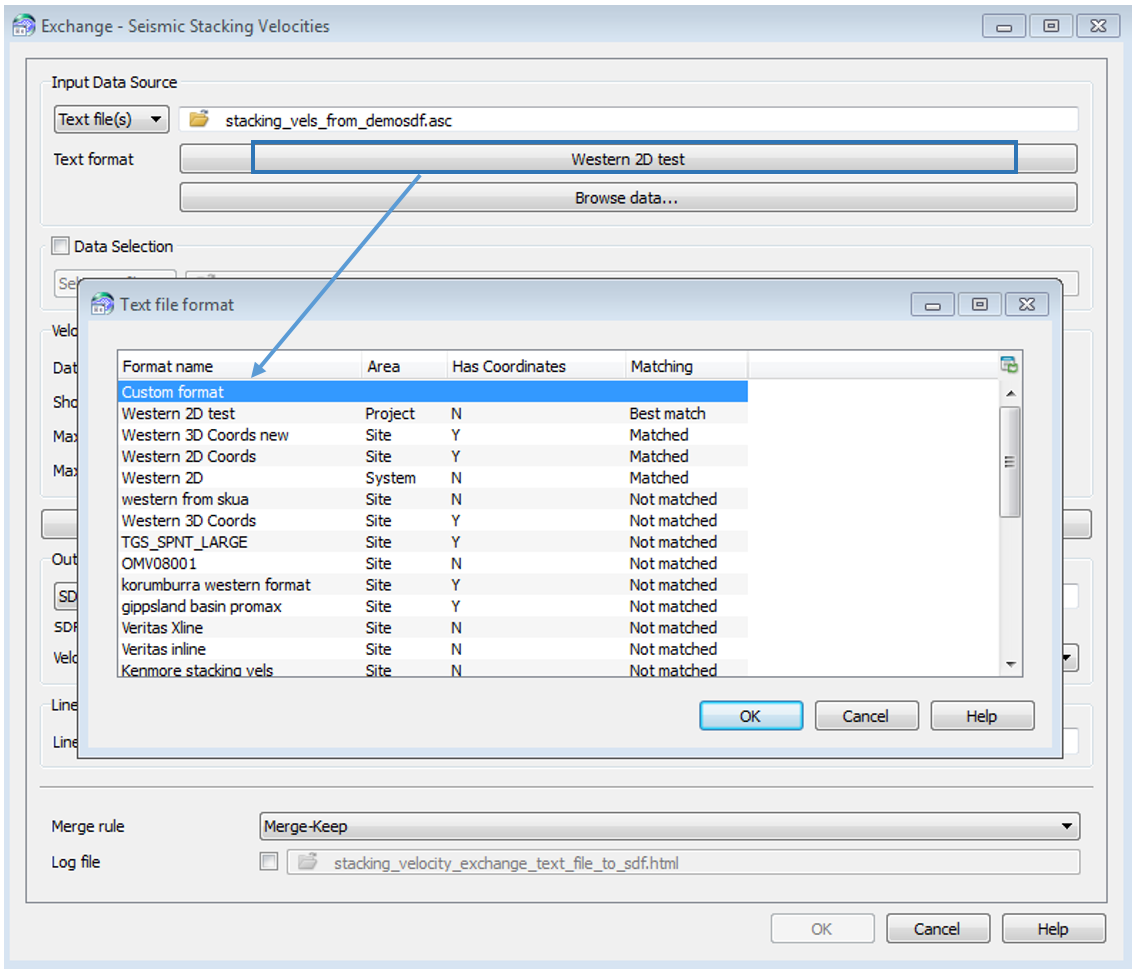Click the log file folder icon
Image resolution: width=1137 pixels, height=975 pixels.
pos(307,862)
